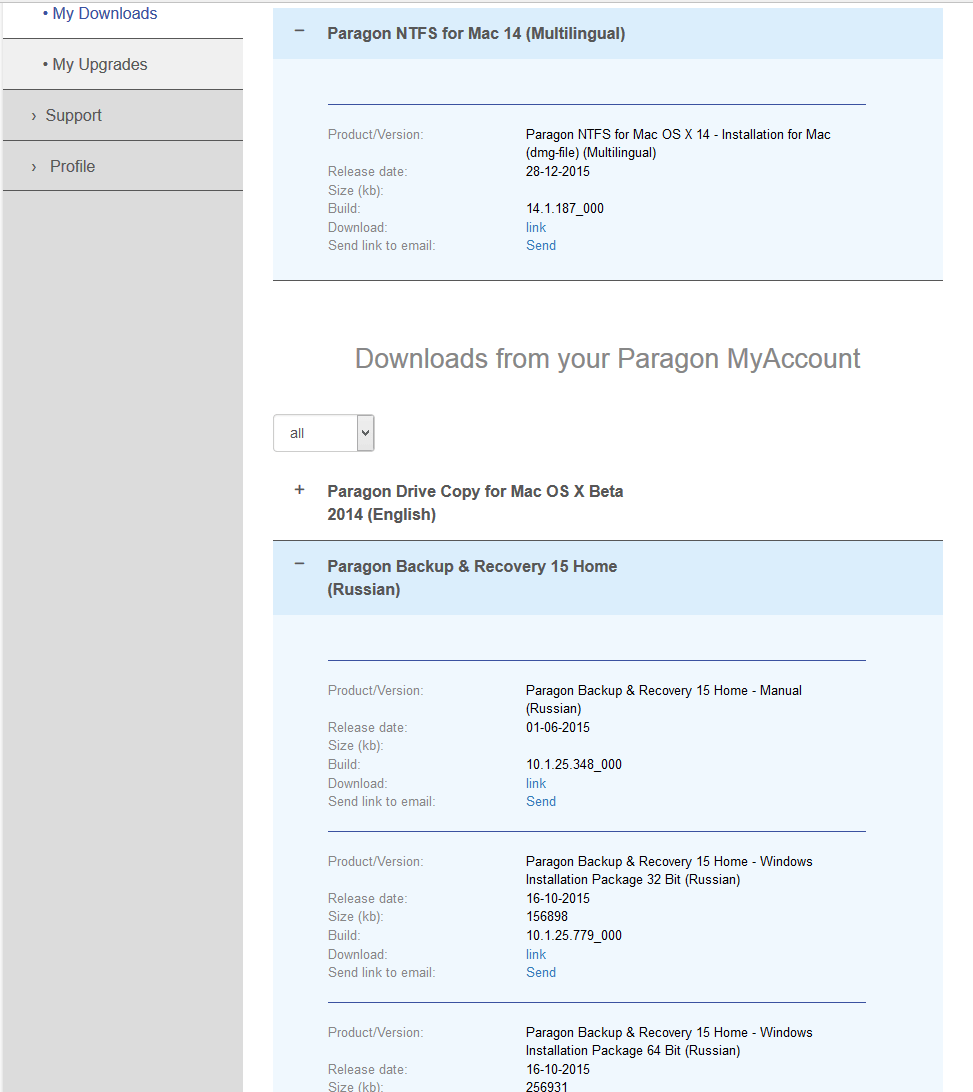Send the Backup & Recovery Manual link by email
The width and height of the screenshot is (973, 1092).
[x=540, y=802]
